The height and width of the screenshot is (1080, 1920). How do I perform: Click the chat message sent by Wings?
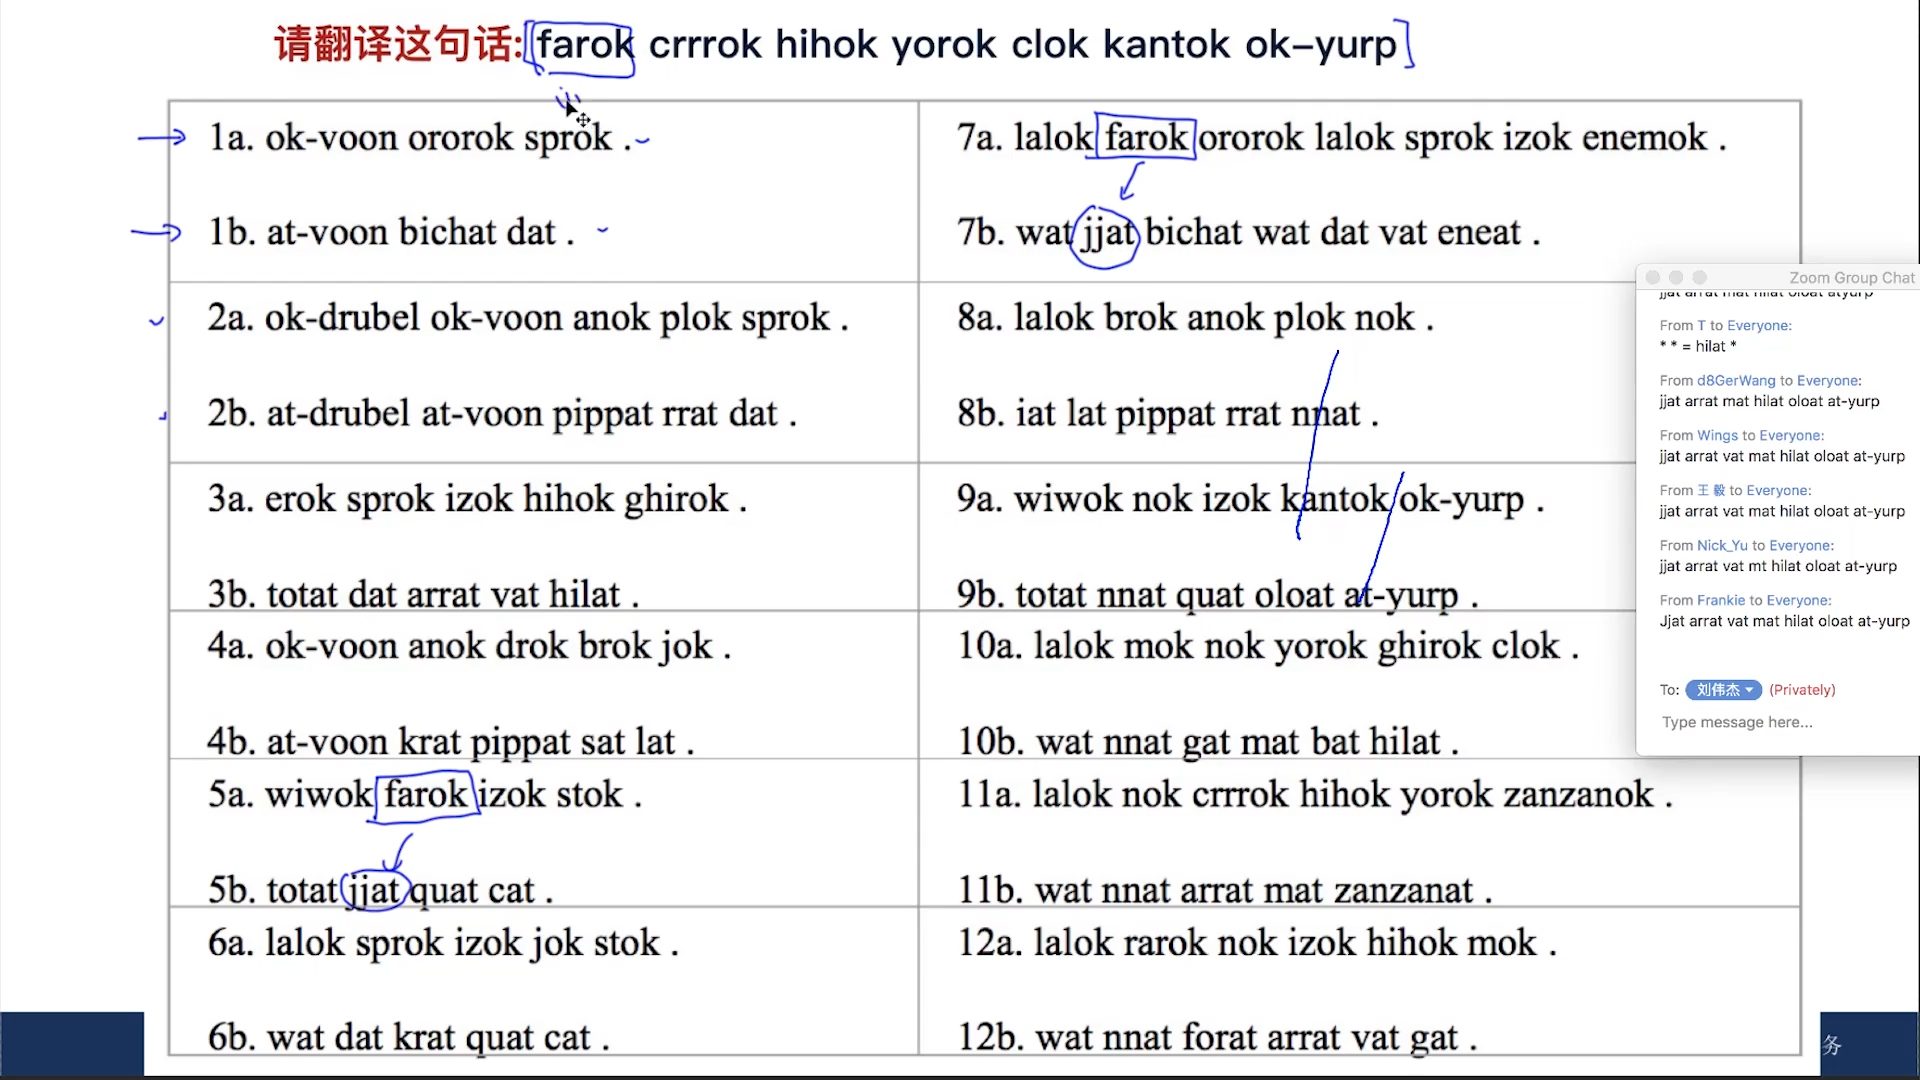click(1782, 456)
